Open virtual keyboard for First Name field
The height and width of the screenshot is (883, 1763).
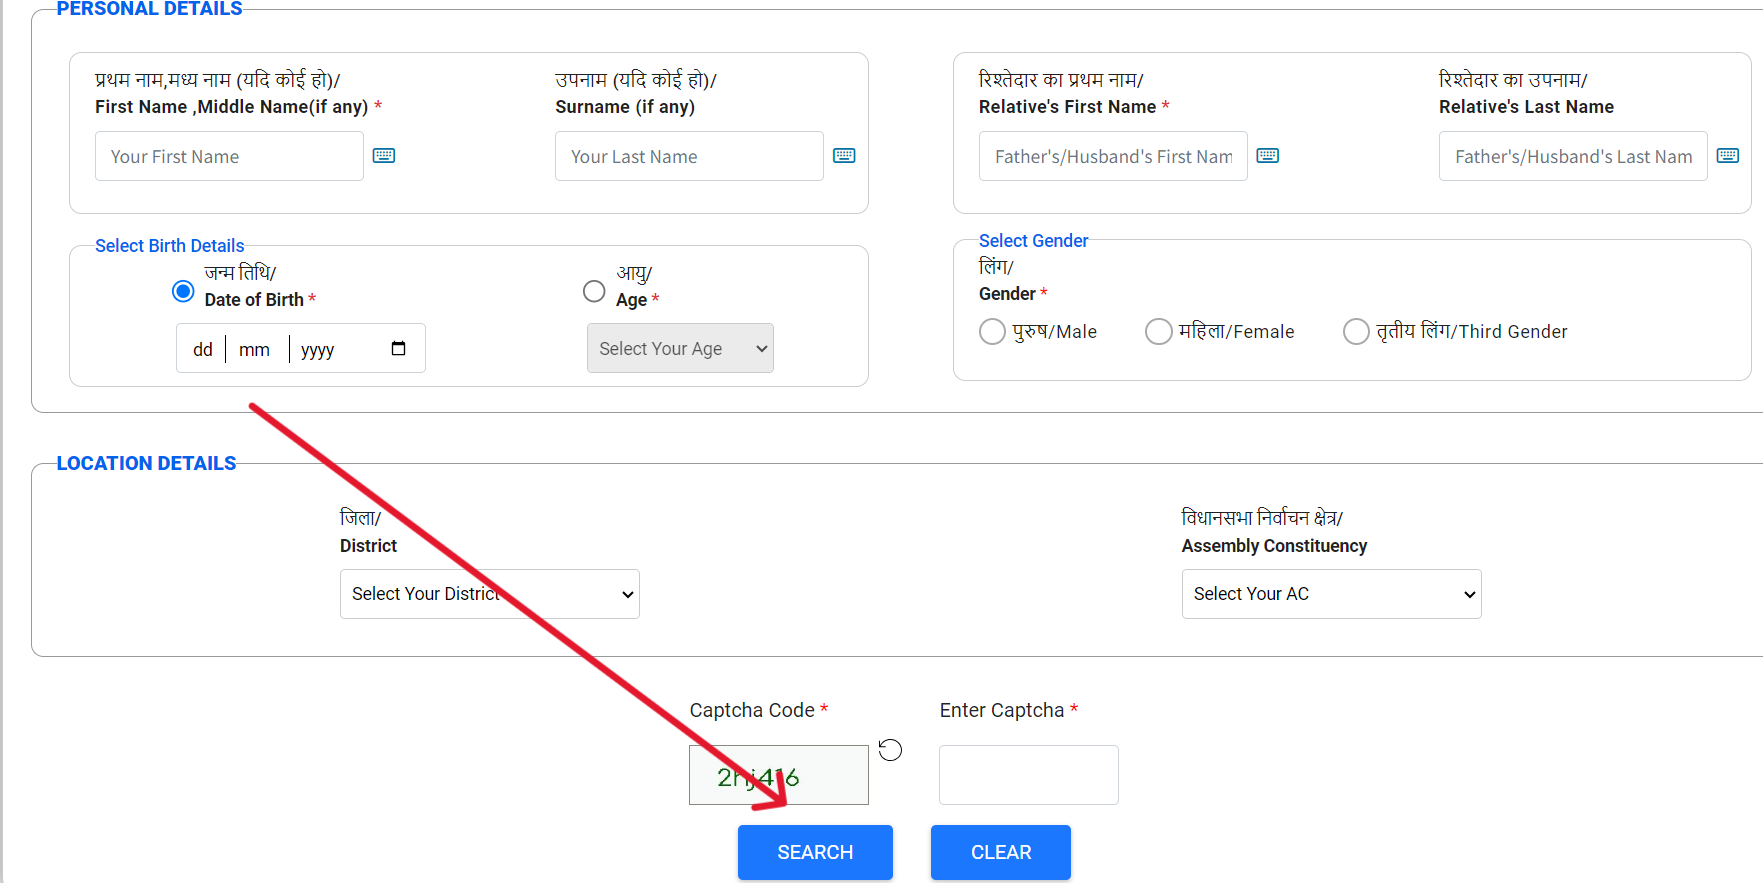point(384,156)
